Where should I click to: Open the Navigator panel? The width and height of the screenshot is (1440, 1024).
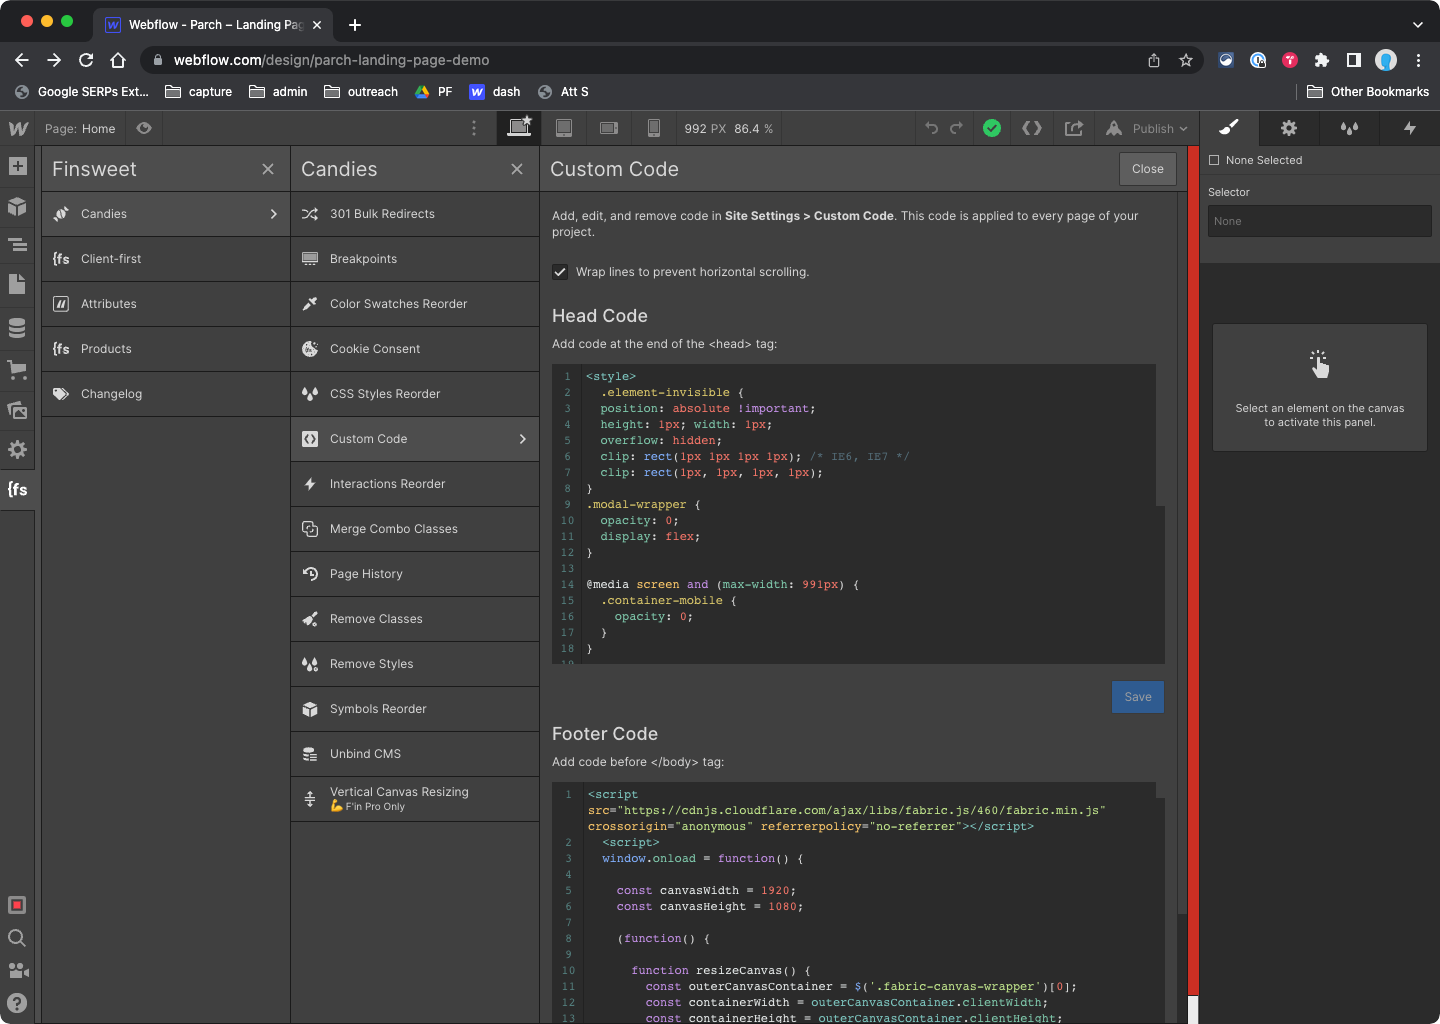(x=17, y=245)
